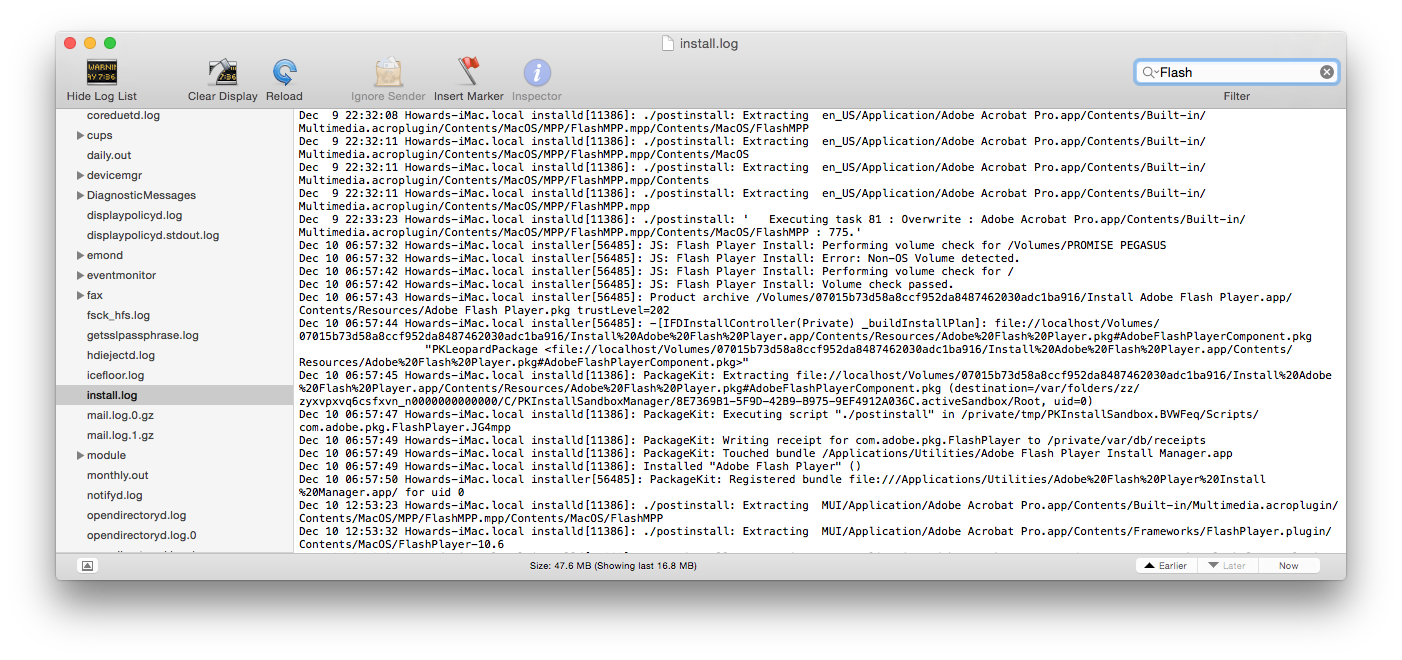Reload the current log
Screen dimensions: 1402x660
pos(284,72)
